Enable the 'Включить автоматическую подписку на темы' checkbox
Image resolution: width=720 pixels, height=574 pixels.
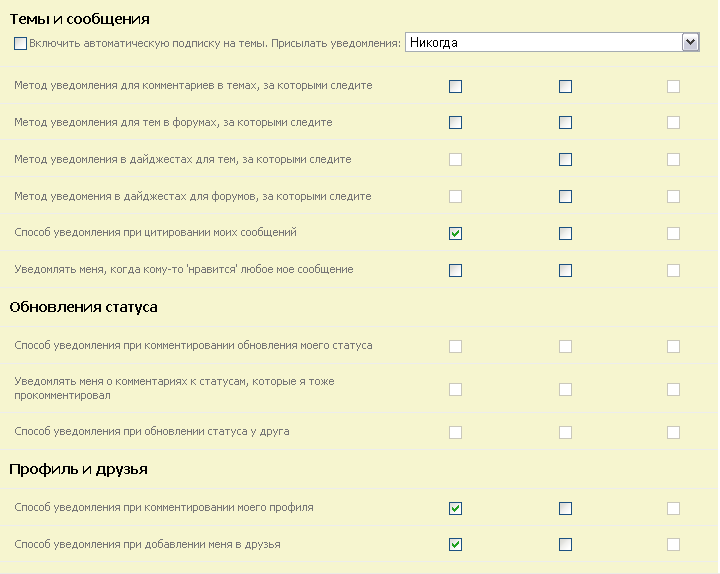(20, 44)
